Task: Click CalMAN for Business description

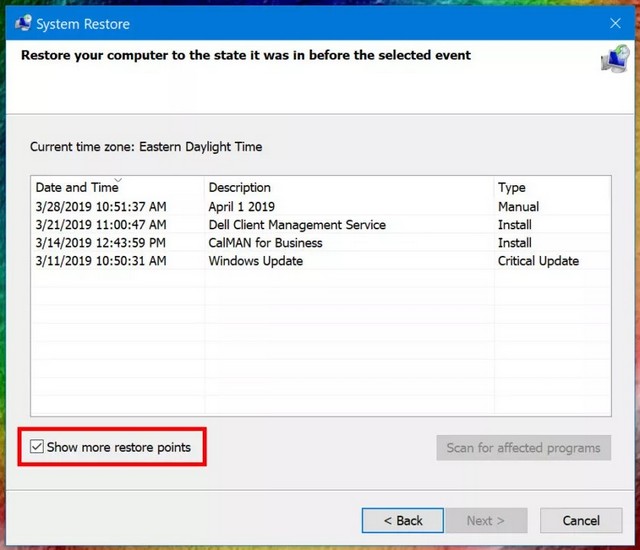Action: [x=265, y=243]
